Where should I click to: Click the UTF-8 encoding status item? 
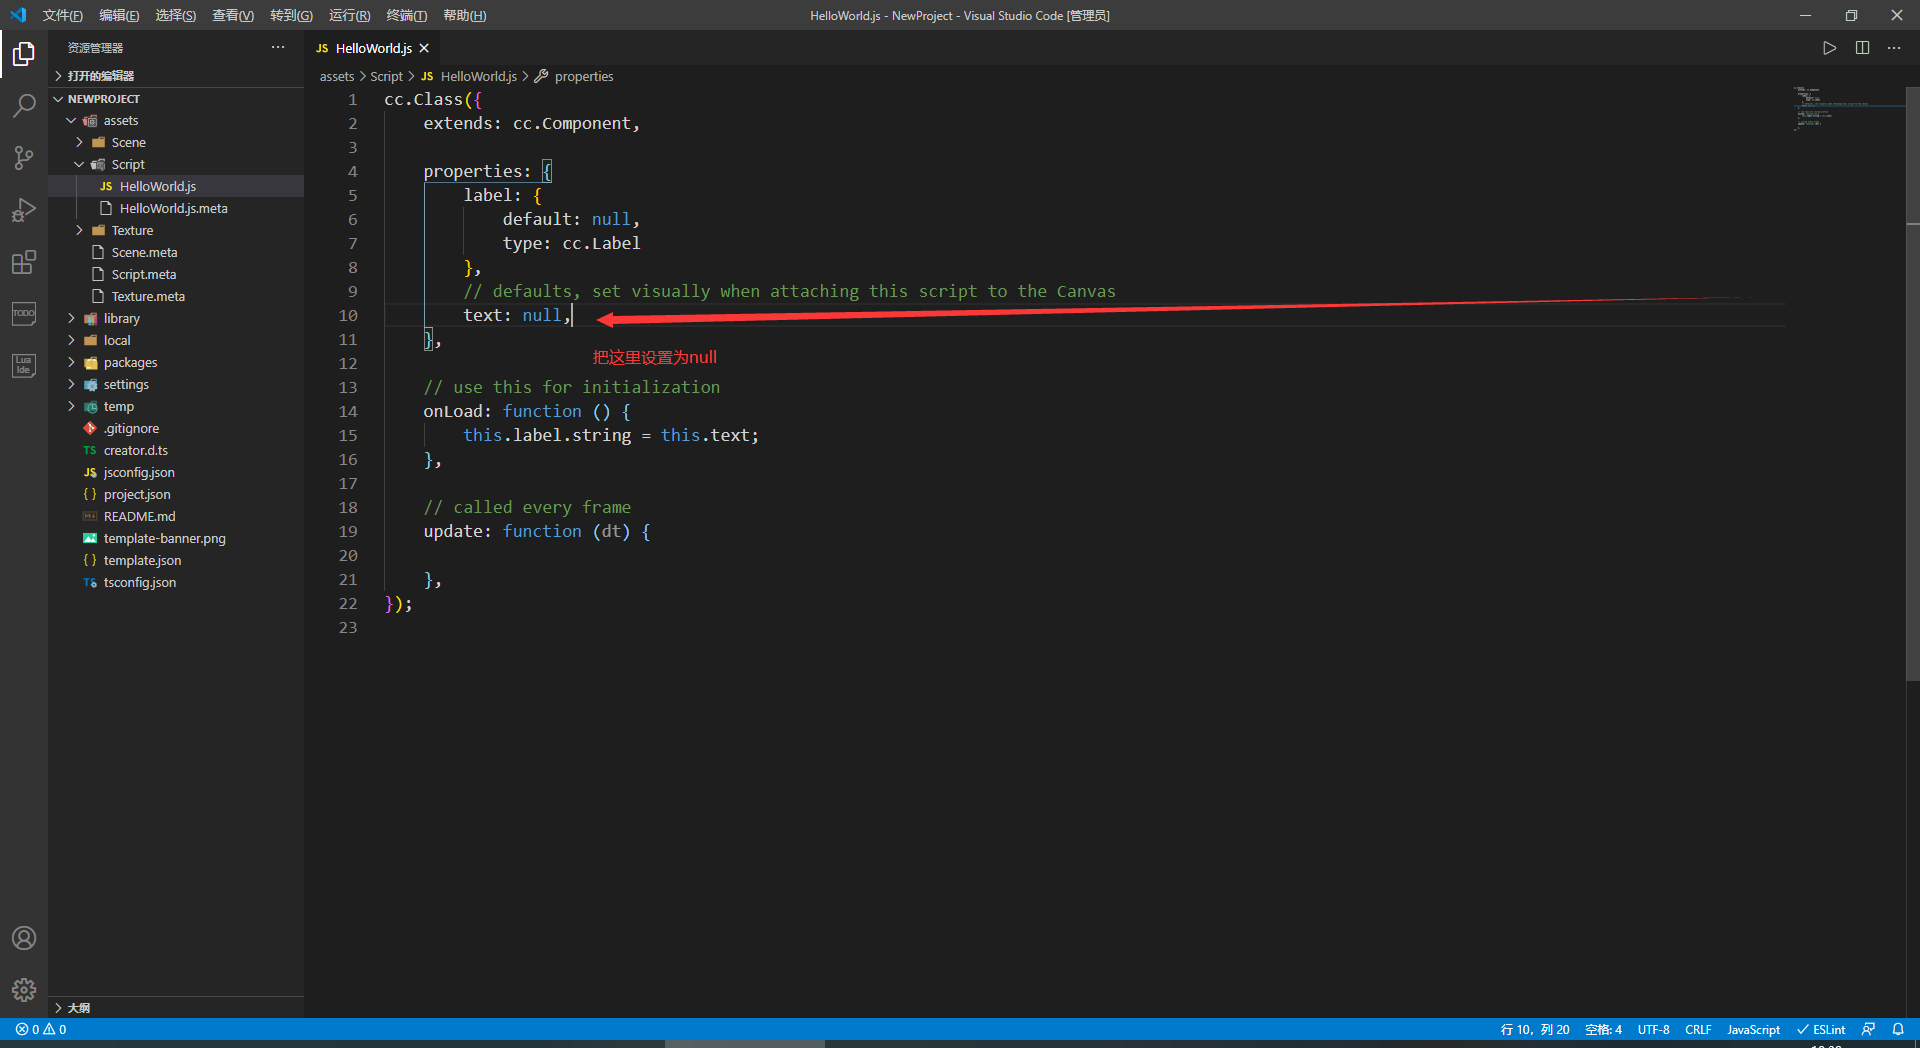pos(1653,1029)
